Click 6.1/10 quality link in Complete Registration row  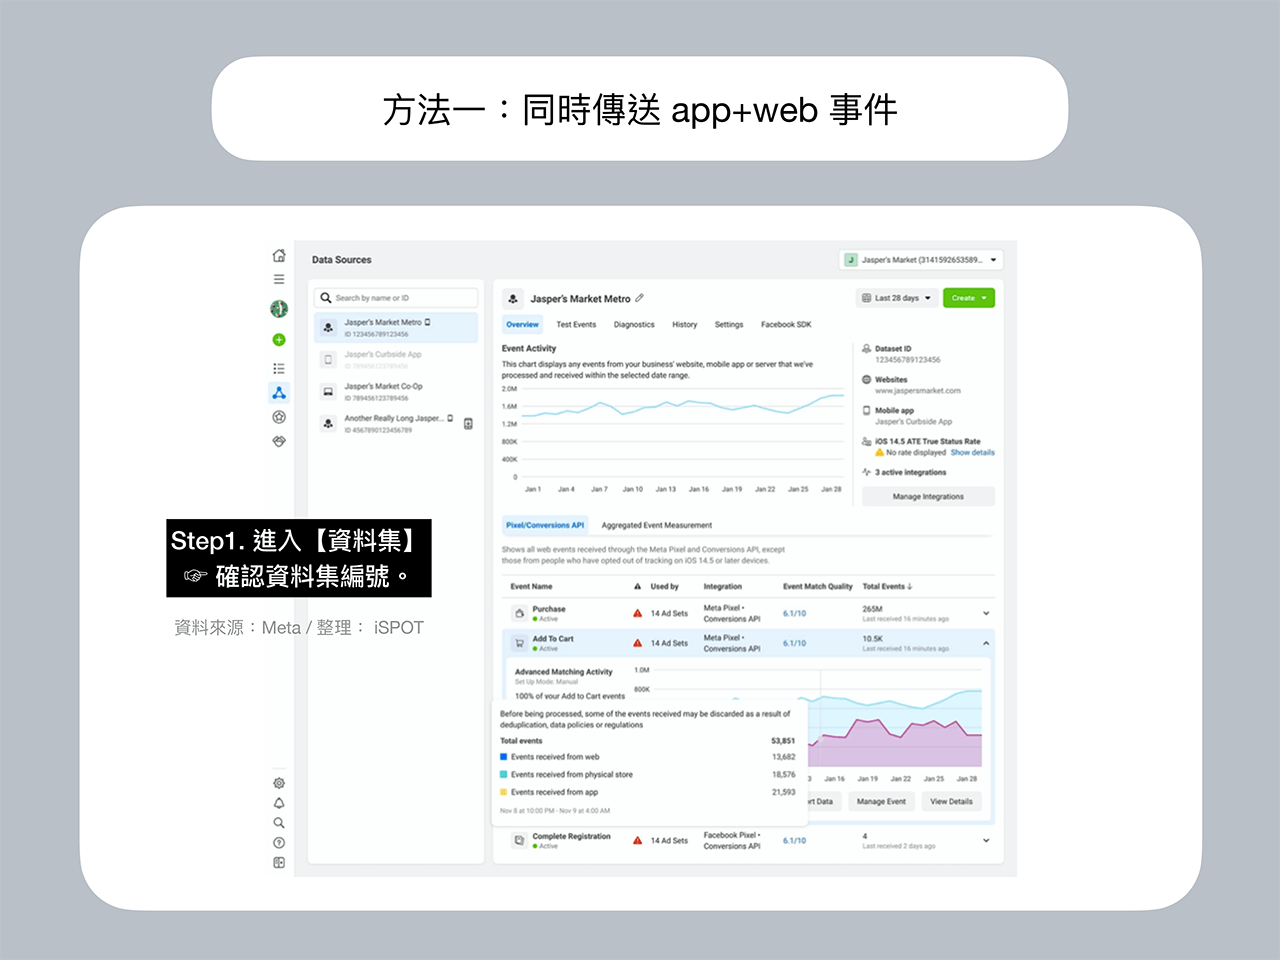794,841
